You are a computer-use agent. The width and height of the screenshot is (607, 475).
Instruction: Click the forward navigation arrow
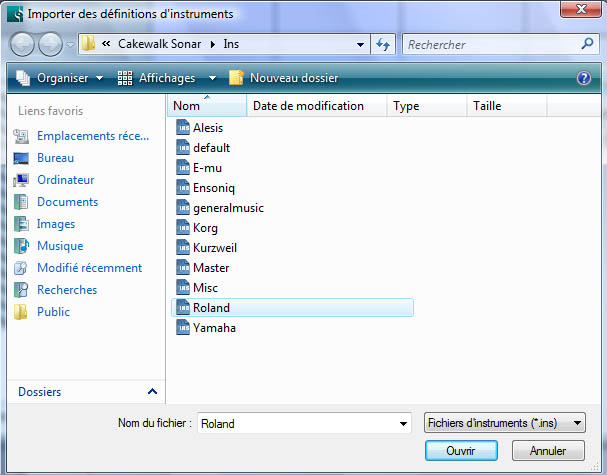pos(50,45)
